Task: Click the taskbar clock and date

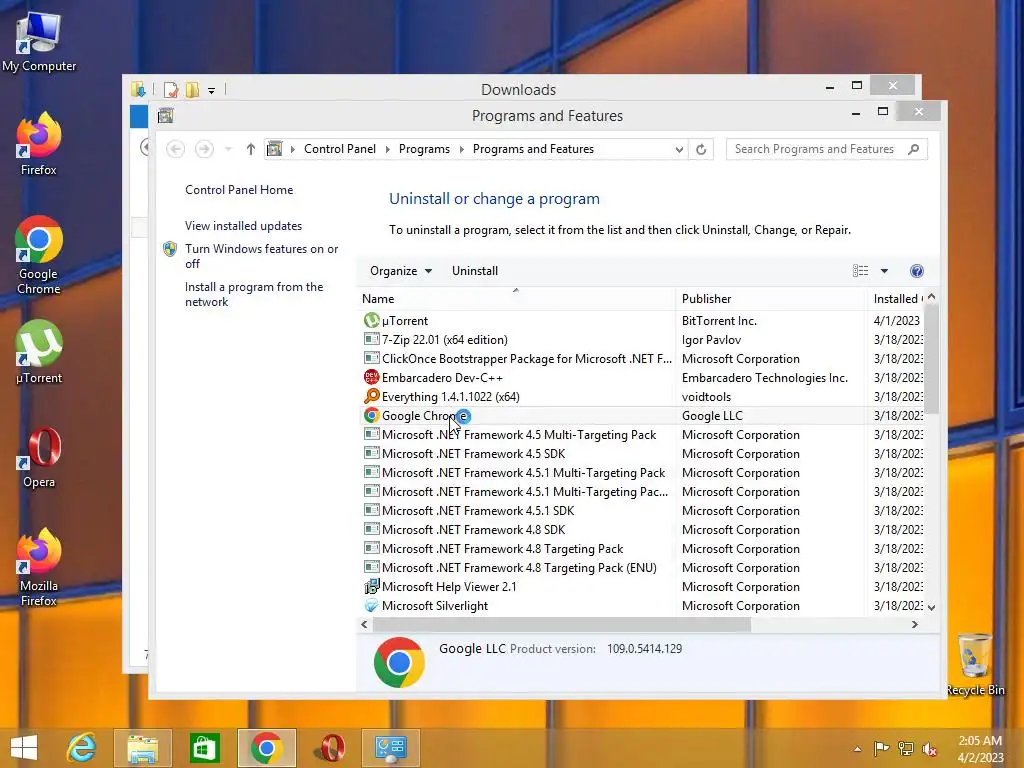Action: [980, 748]
